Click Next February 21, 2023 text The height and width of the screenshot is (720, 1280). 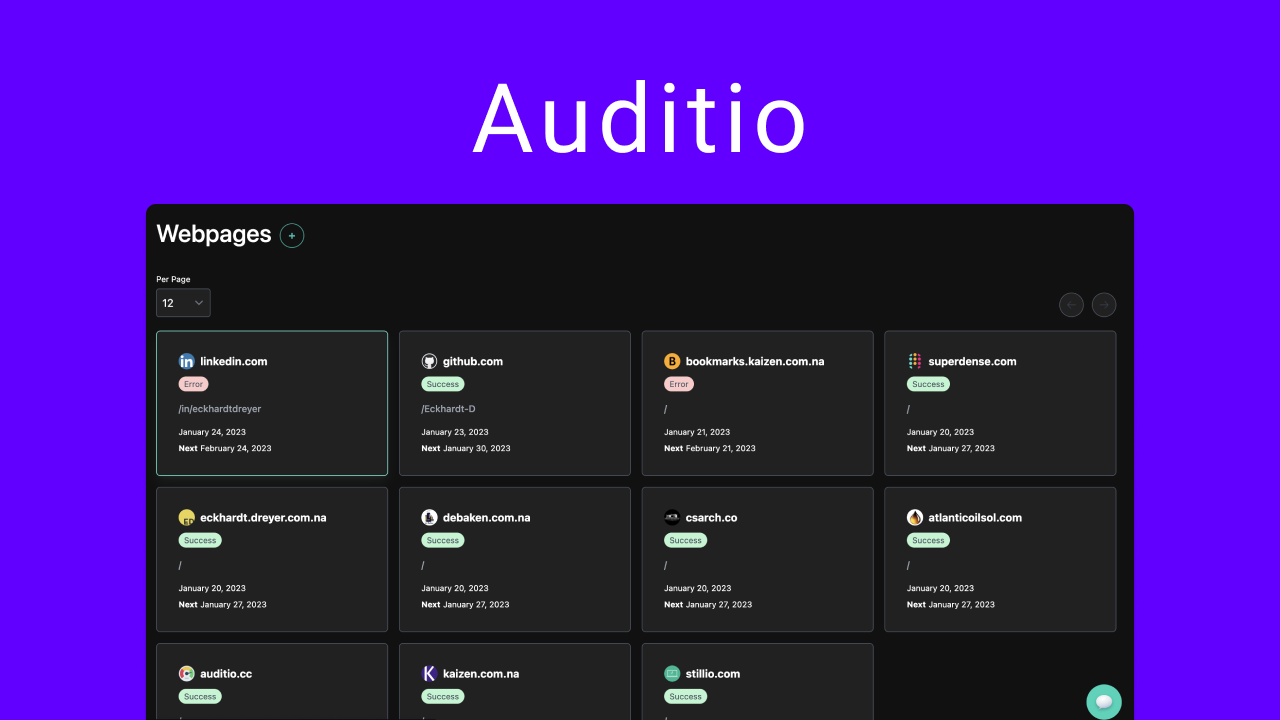pyautogui.click(x=710, y=448)
